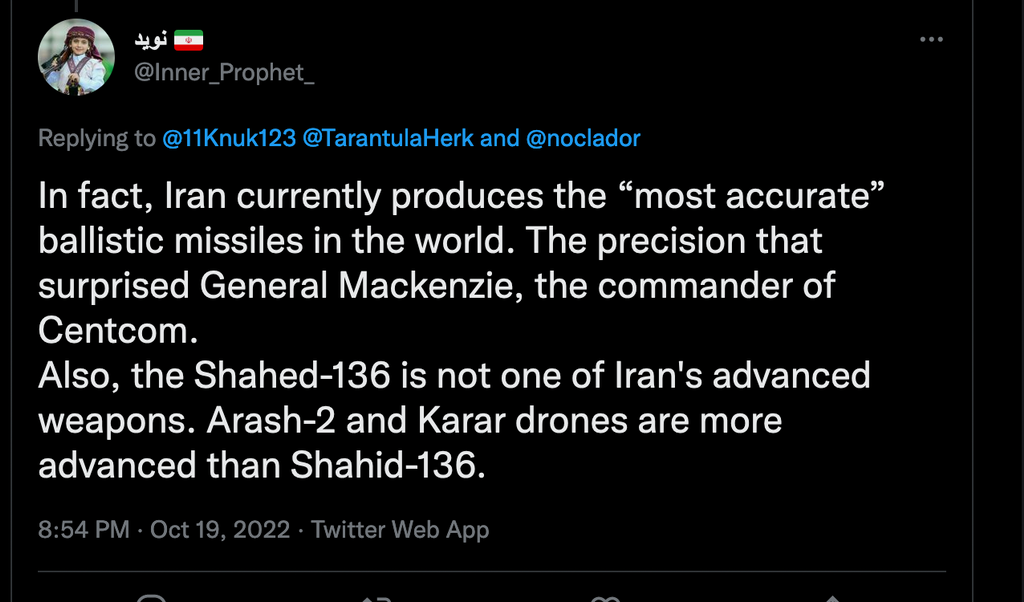1024x602 pixels.
Task: Click the final line mentioning Shahid-136
Action: coord(261,465)
